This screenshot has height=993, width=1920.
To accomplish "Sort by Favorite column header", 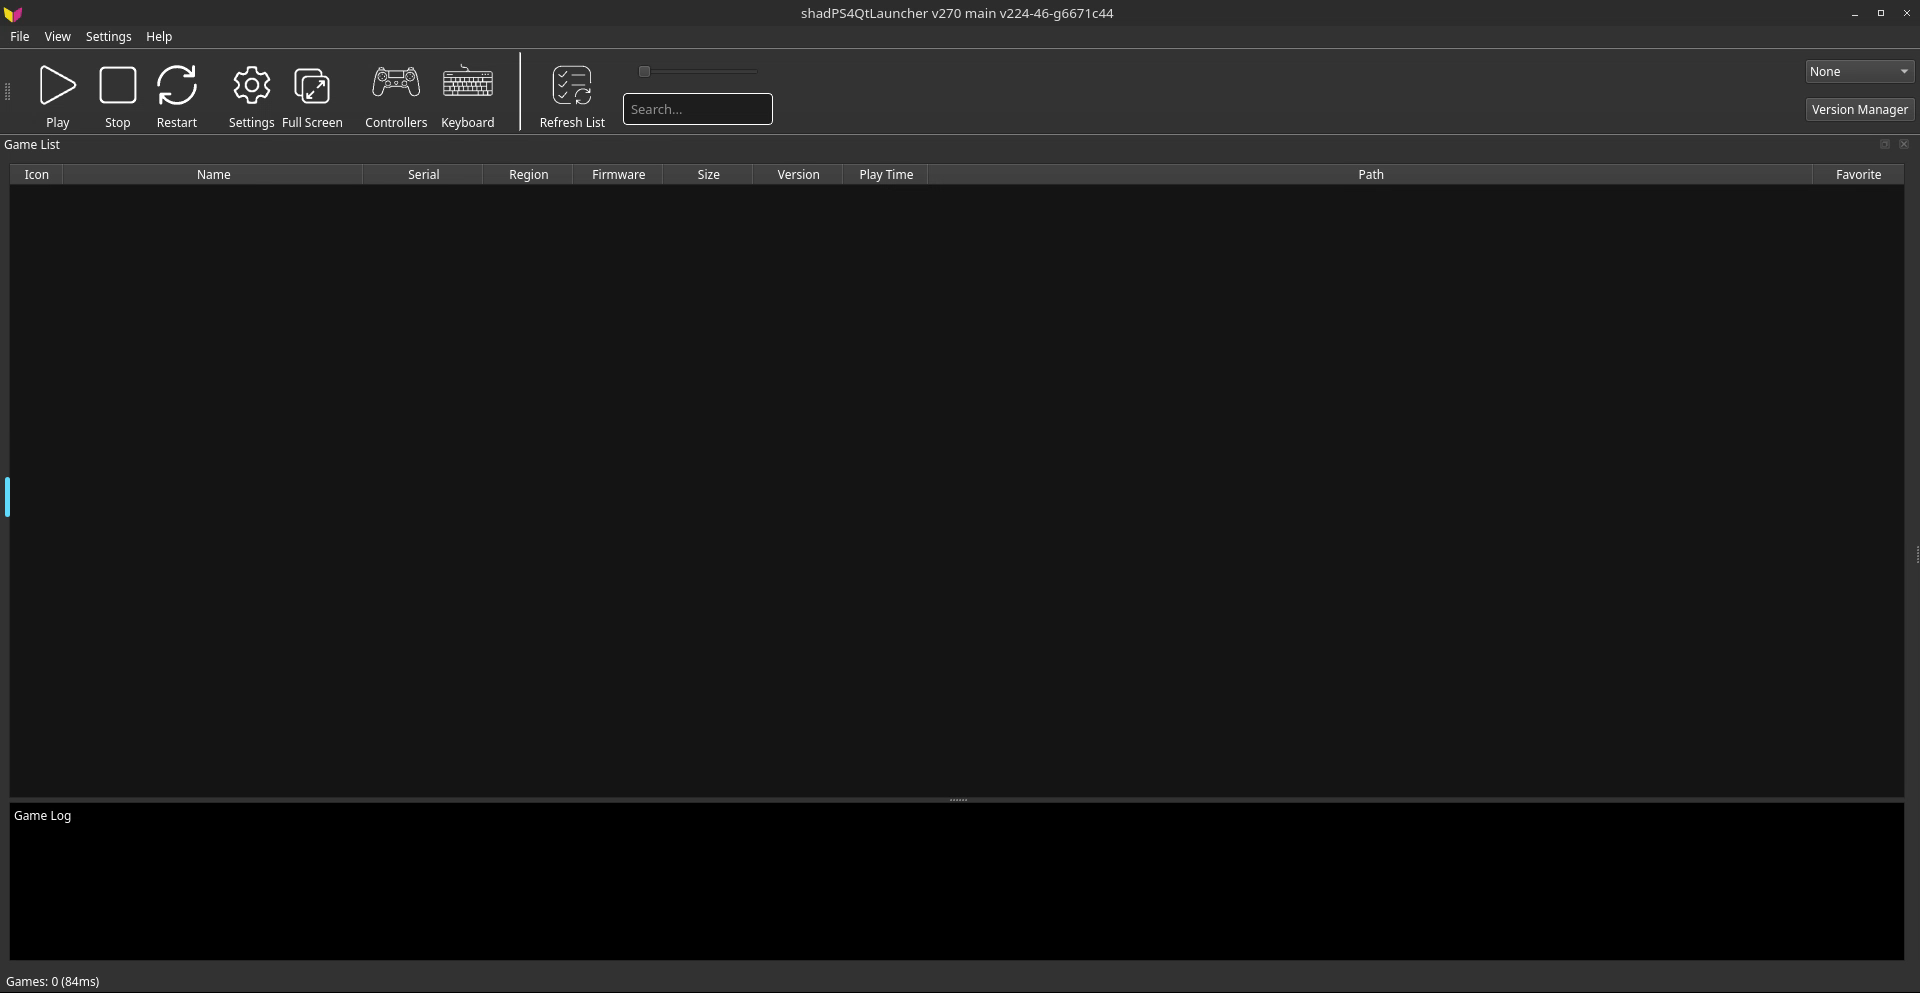I will [1858, 175].
